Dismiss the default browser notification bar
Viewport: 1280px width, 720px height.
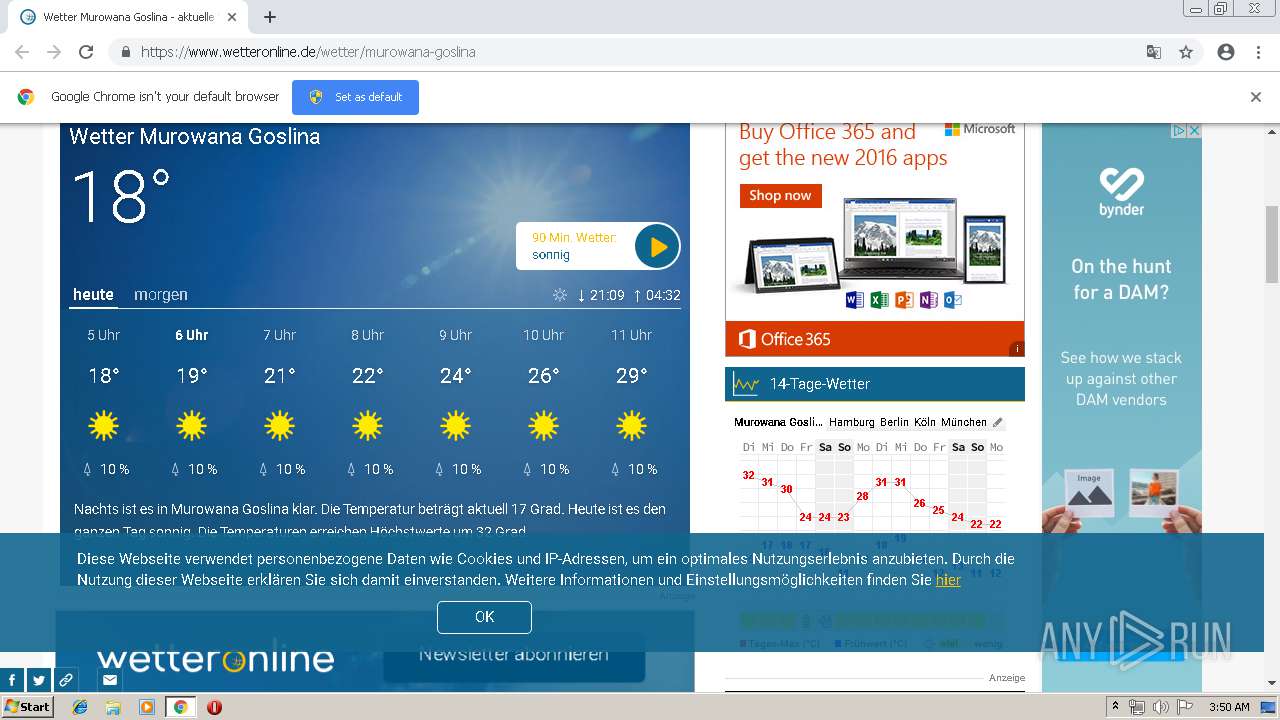pyautogui.click(x=1256, y=97)
